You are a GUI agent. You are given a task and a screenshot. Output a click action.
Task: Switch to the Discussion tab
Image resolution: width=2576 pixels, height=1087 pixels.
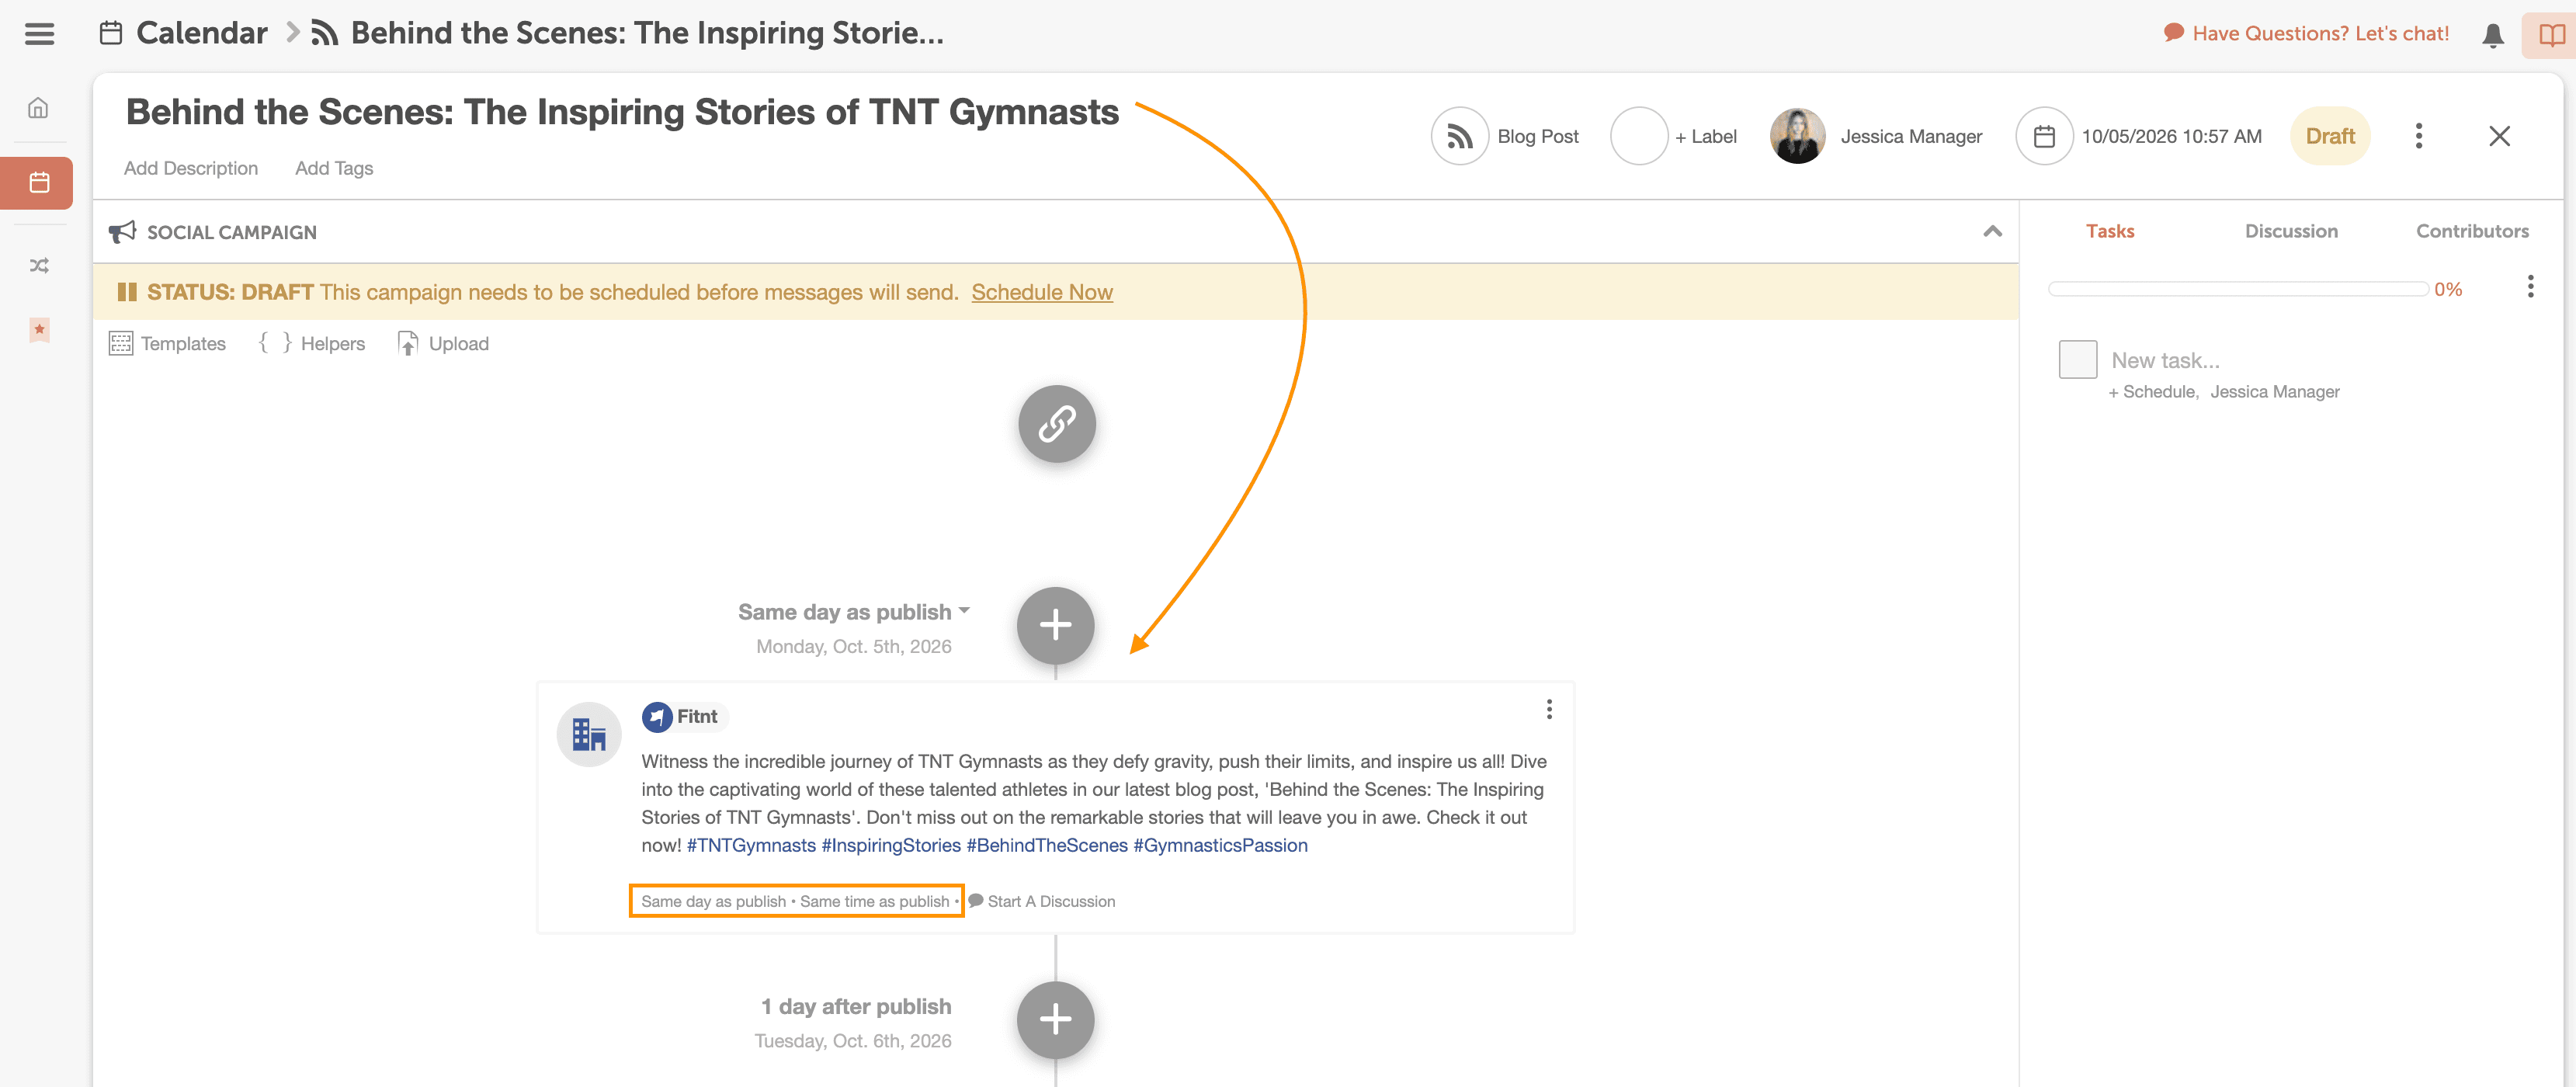coord(2290,231)
